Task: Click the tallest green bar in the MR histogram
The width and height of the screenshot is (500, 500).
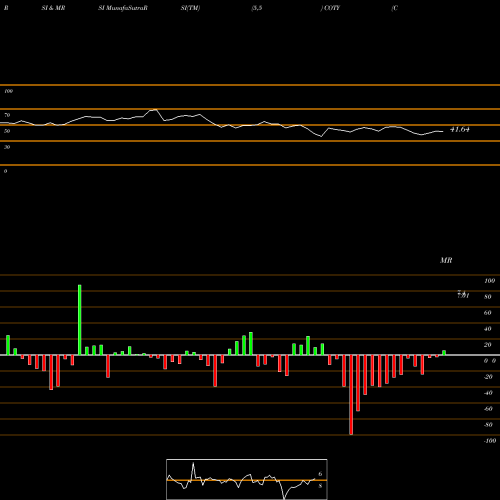Action: tap(80, 320)
